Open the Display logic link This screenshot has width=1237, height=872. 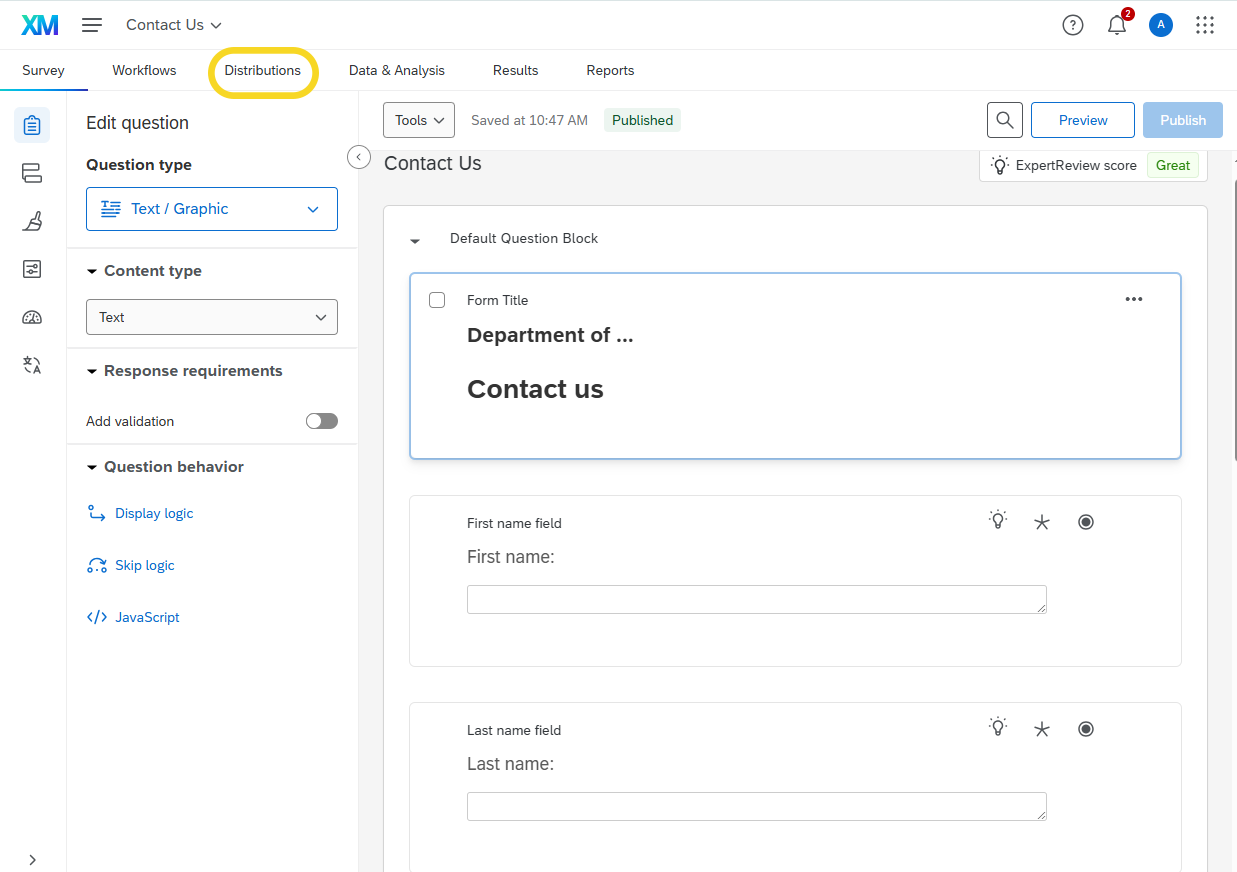point(154,513)
